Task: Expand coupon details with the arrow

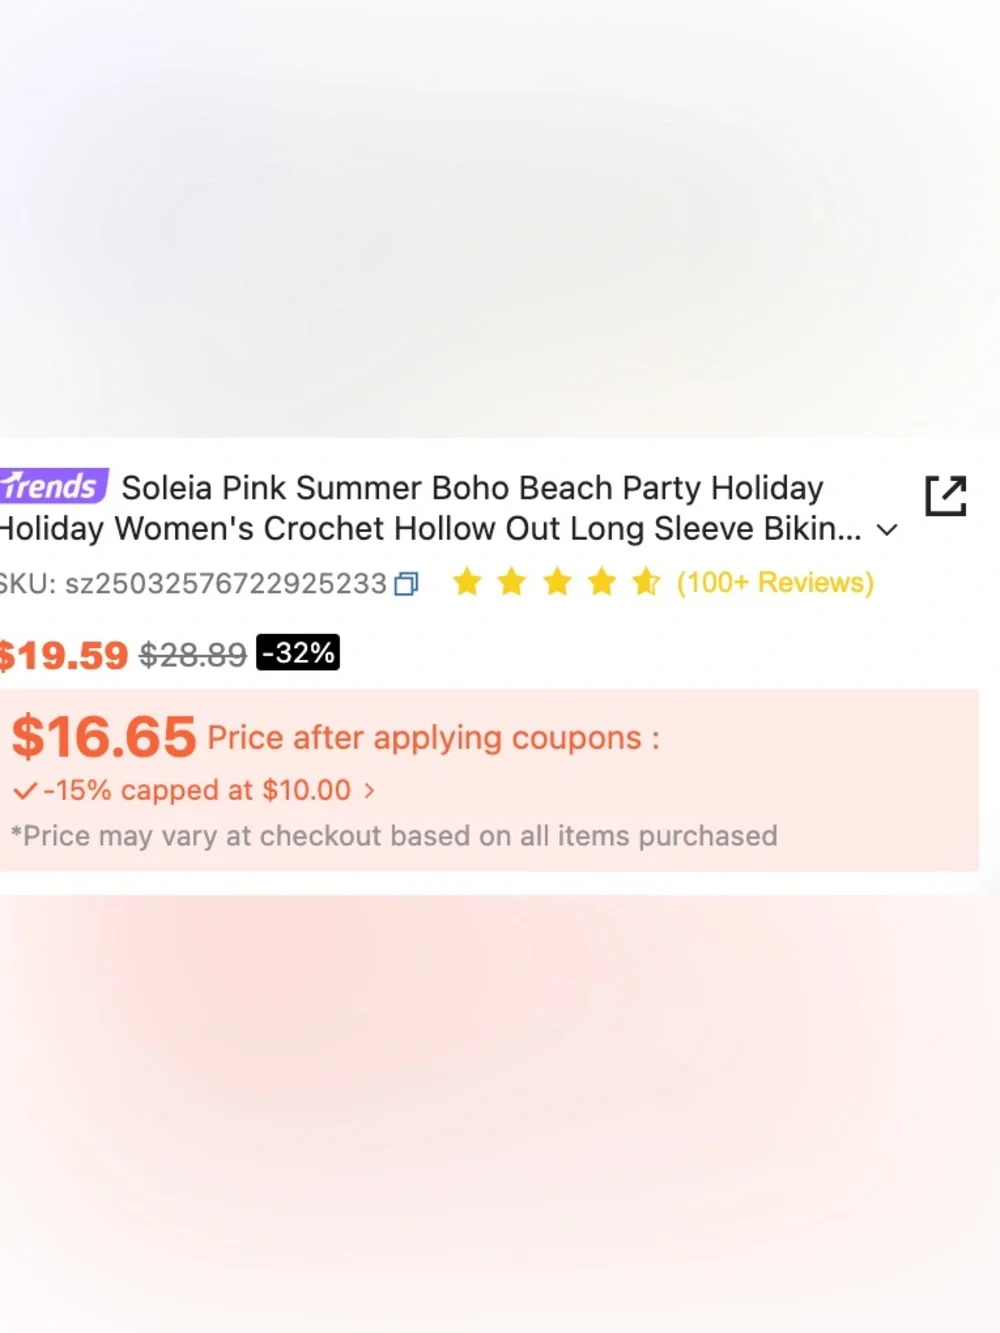Action: [x=369, y=791]
